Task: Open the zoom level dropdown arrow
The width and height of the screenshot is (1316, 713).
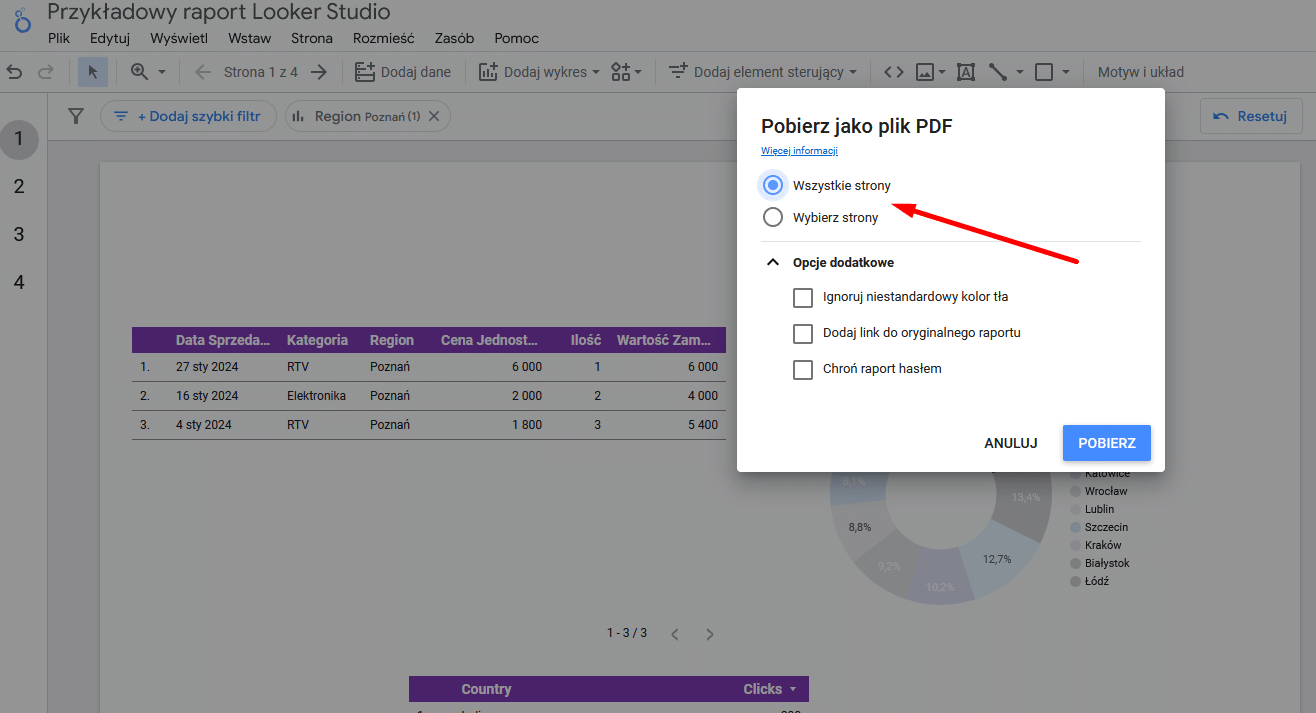Action: point(162,72)
